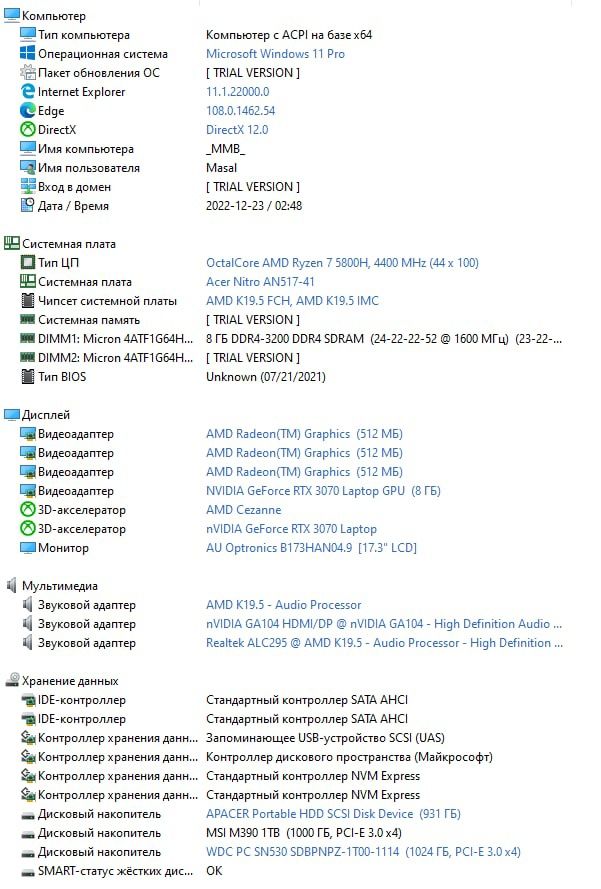Select the date value 2022-12-23 / 02:48

[254, 206]
